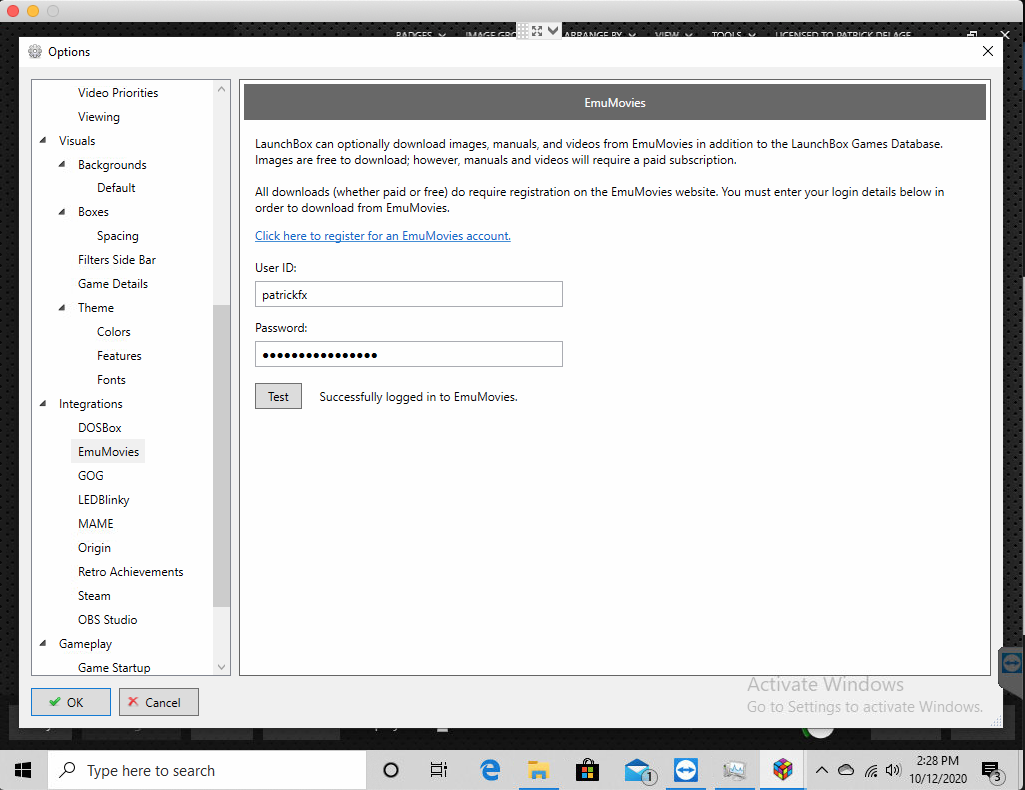Viewport: 1025px width, 790px height.
Task: Open the Spacing settings under Boxes
Action: coord(118,236)
